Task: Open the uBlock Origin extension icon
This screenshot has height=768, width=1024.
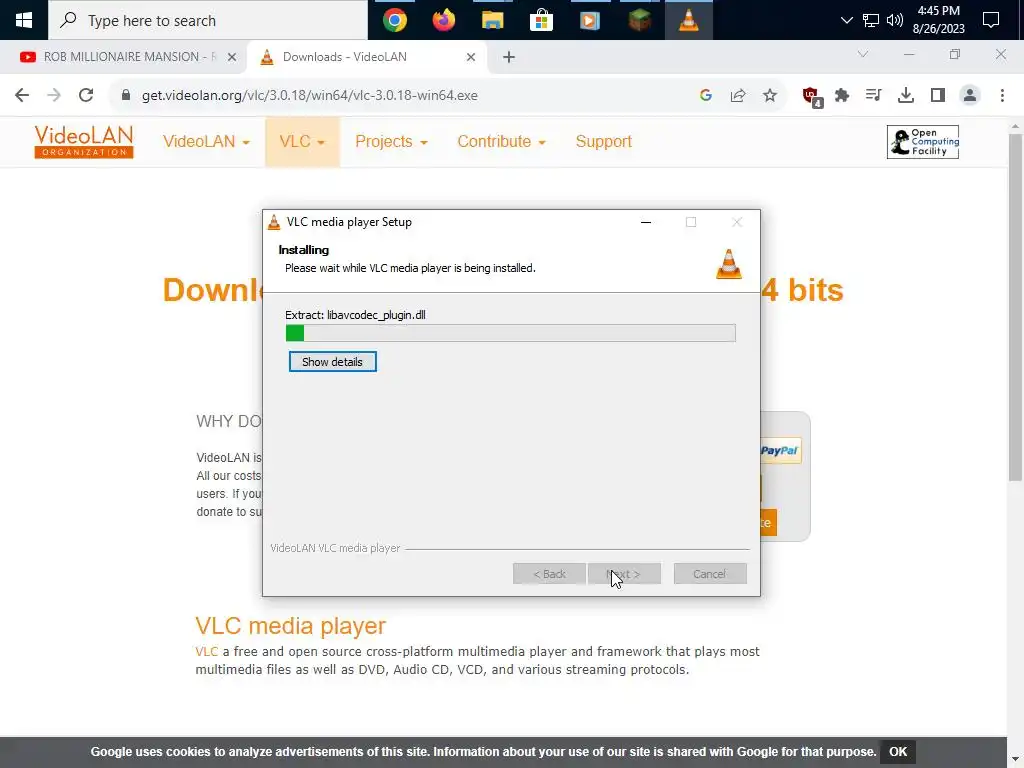Action: (811, 96)
